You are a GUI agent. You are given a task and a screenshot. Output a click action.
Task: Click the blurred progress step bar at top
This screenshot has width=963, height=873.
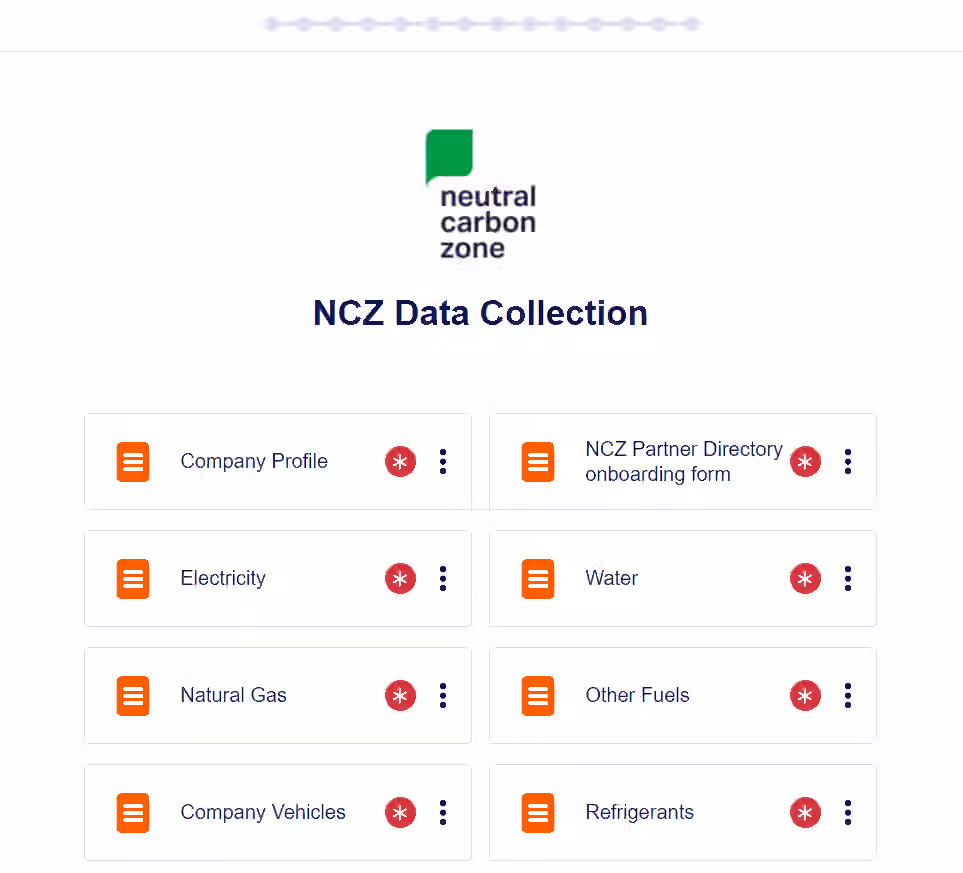482,24
